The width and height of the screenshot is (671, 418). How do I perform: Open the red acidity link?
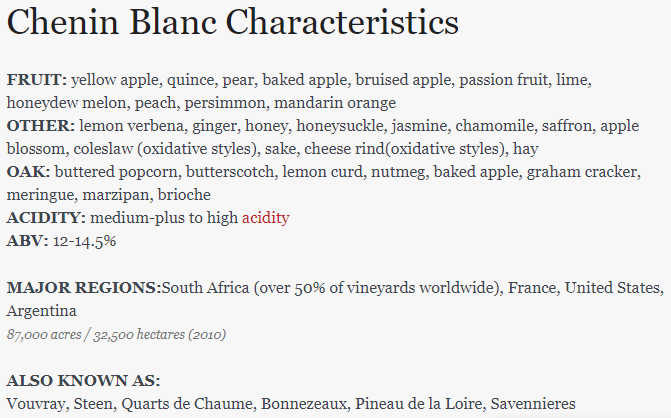(x=265, y=217)
